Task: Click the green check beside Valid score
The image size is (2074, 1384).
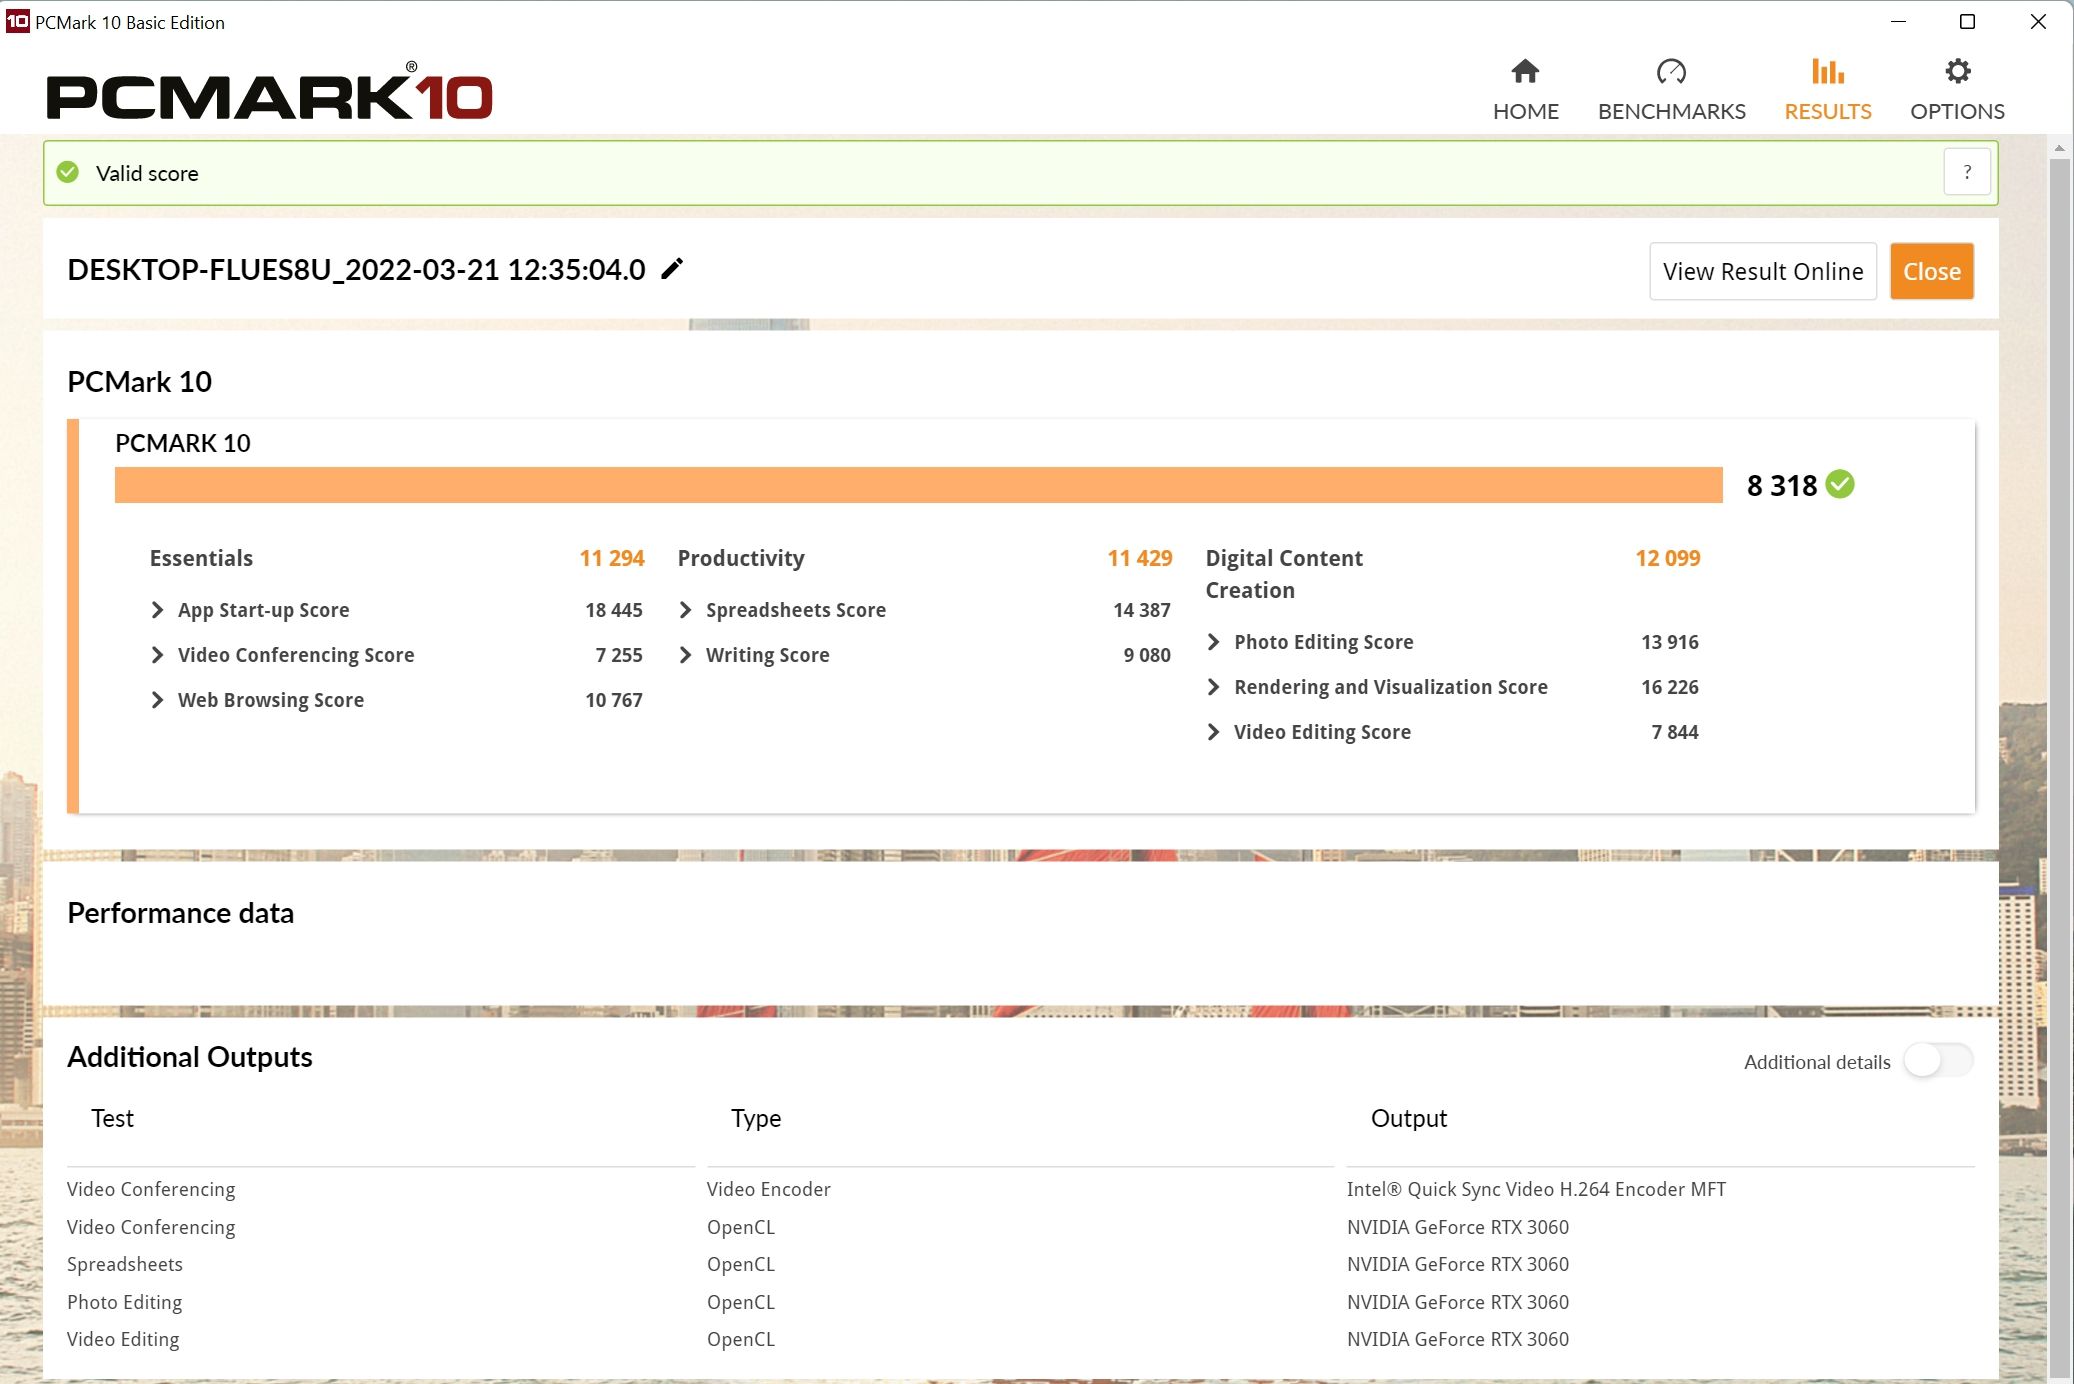Action: point(68,173)
